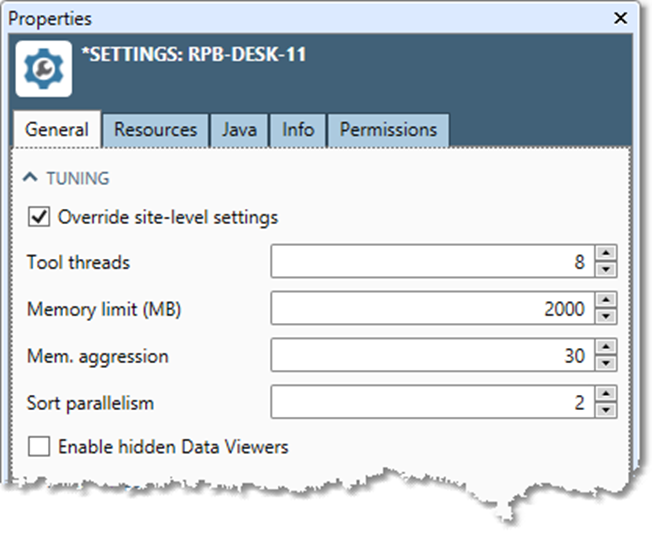Decrease Memory limit using down arrow
Viewport: 652px width, 533px height.
605,316
